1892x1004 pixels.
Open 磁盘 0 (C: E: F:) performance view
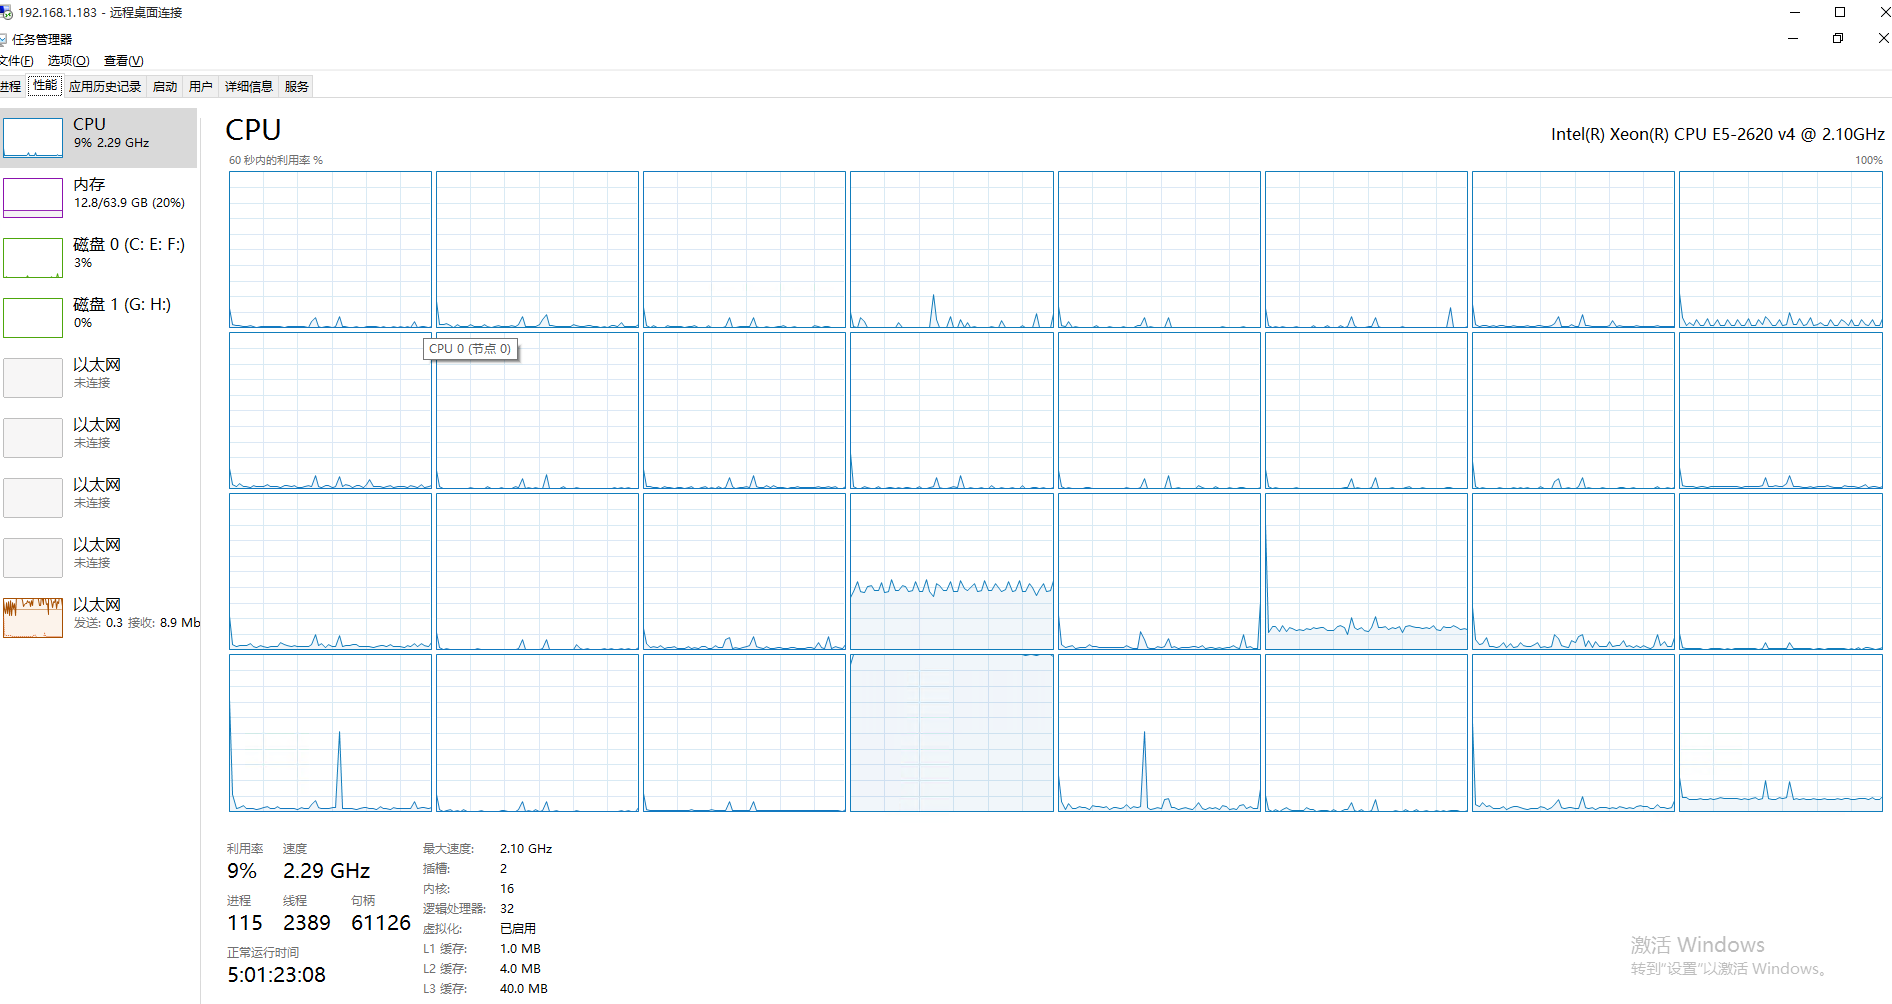coord(100,255)
